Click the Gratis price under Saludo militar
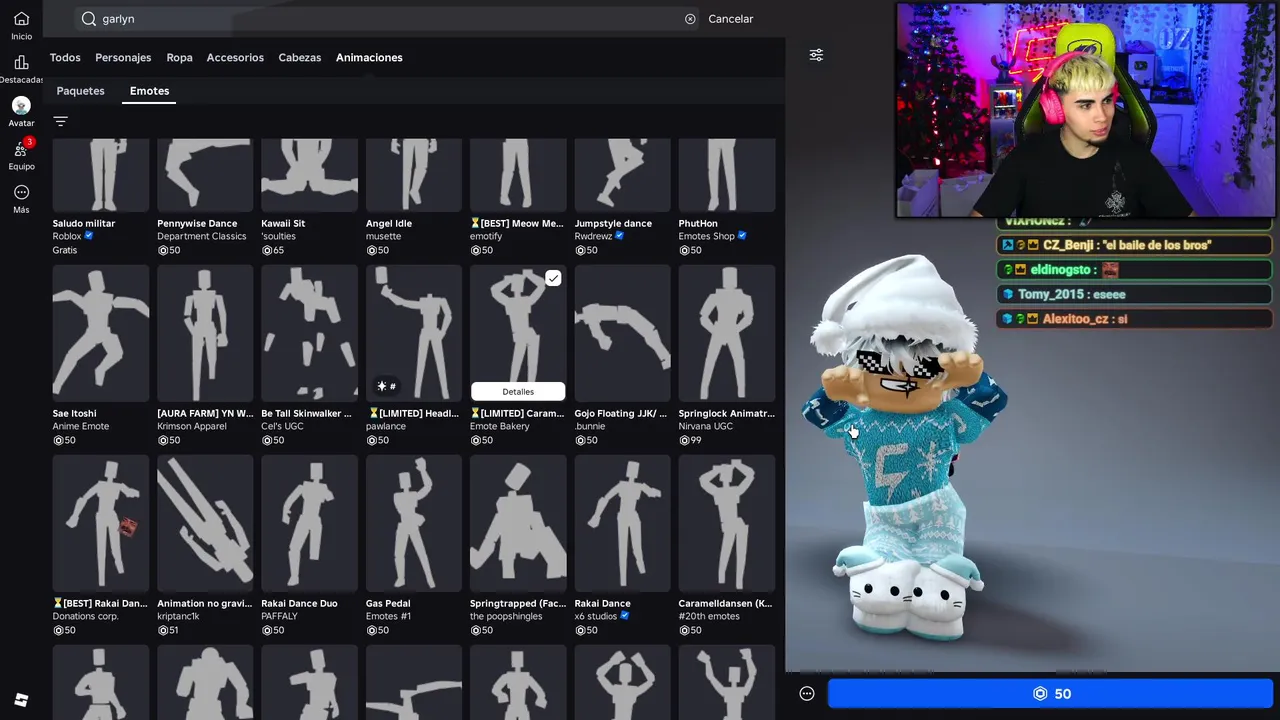 (x=64, y=250)
